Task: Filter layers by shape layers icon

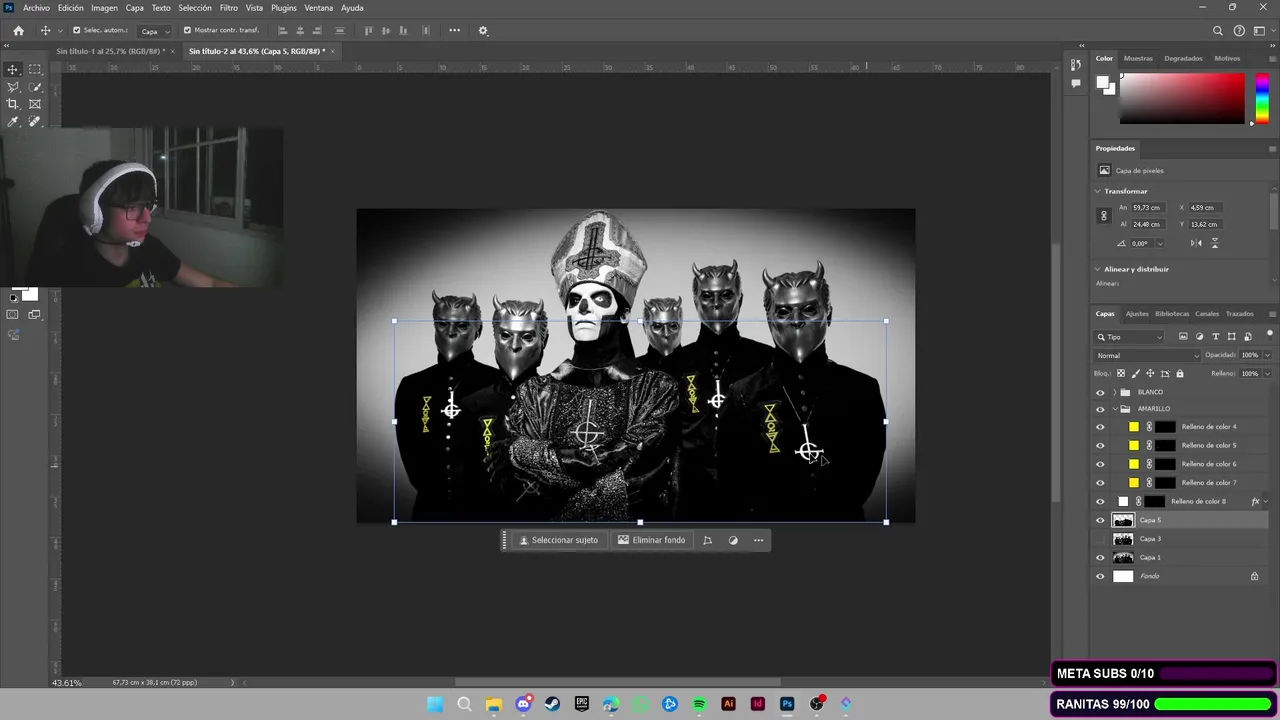Action: [1232, 337]
